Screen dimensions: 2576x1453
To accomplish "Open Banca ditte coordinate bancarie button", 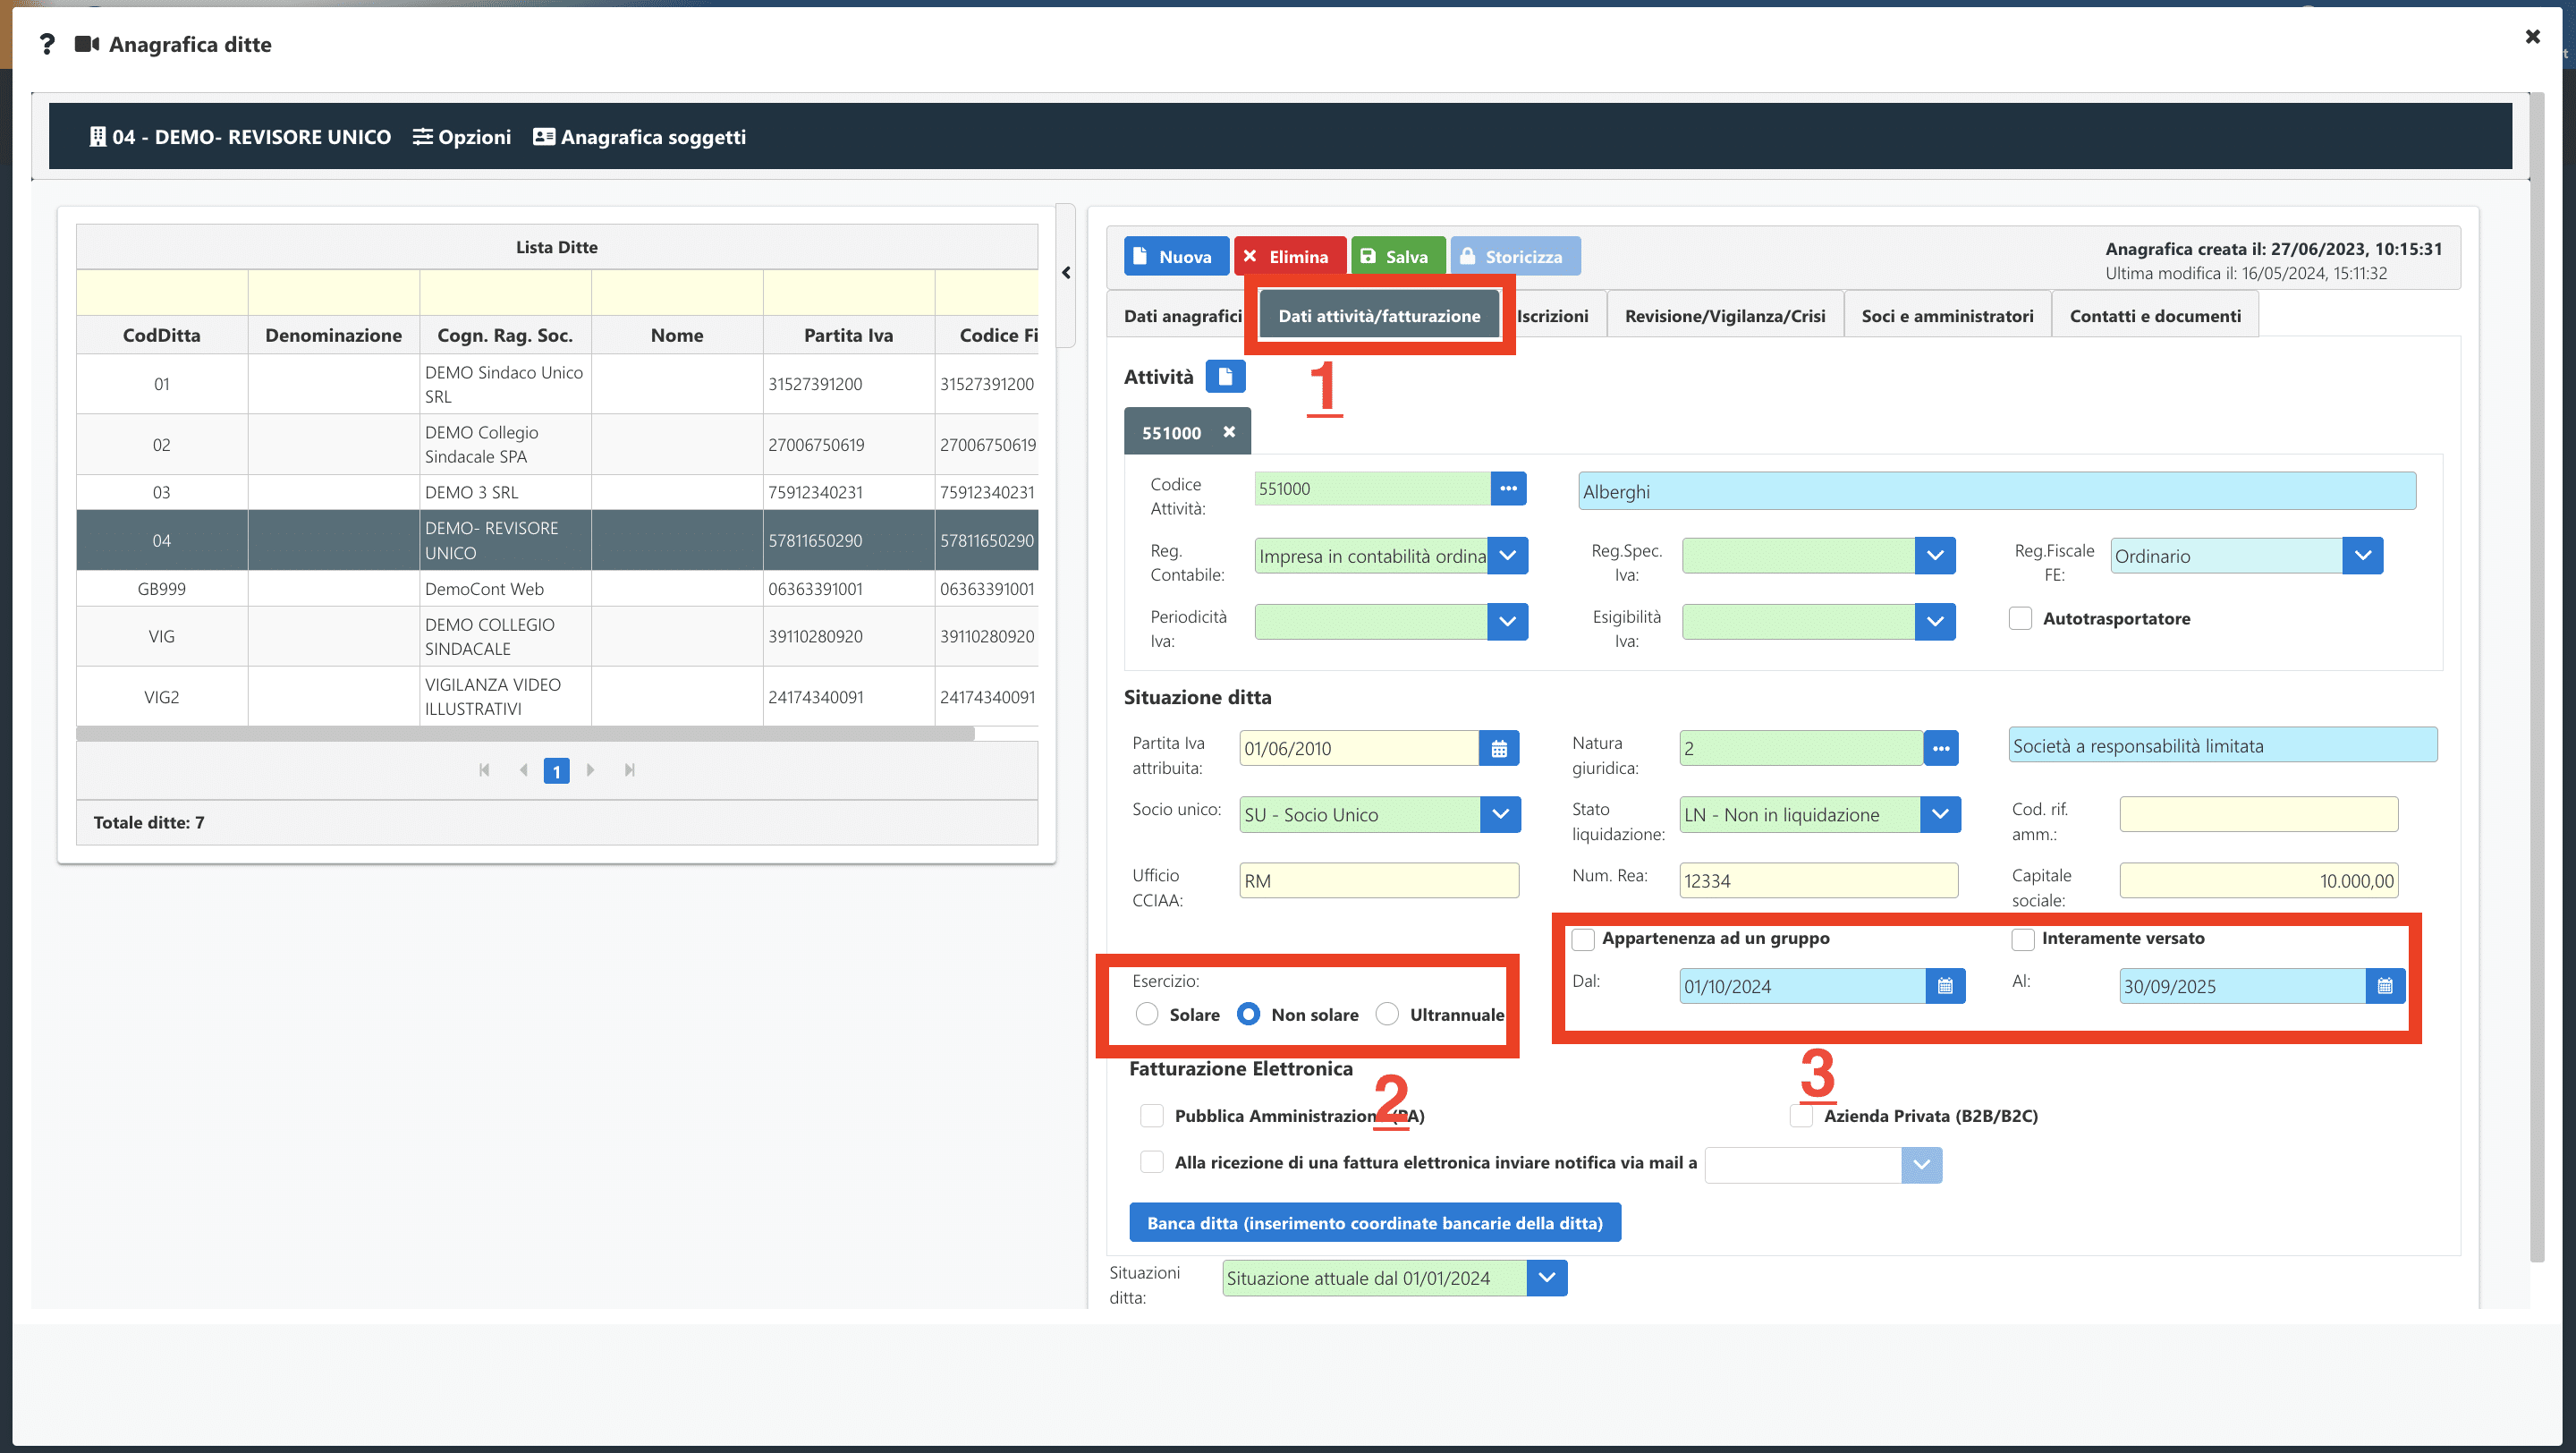I will (1375, 1223).
